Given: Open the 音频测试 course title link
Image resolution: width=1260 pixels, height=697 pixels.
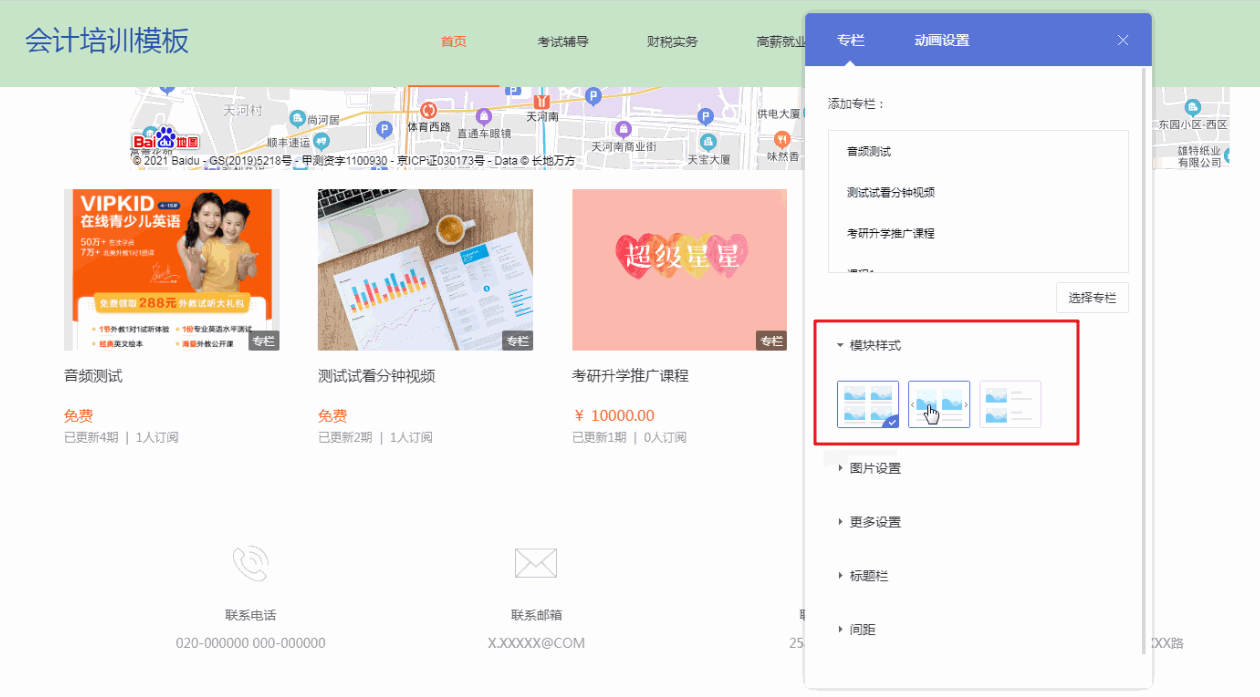Looking at the screenshot, I should pos(93,376).
